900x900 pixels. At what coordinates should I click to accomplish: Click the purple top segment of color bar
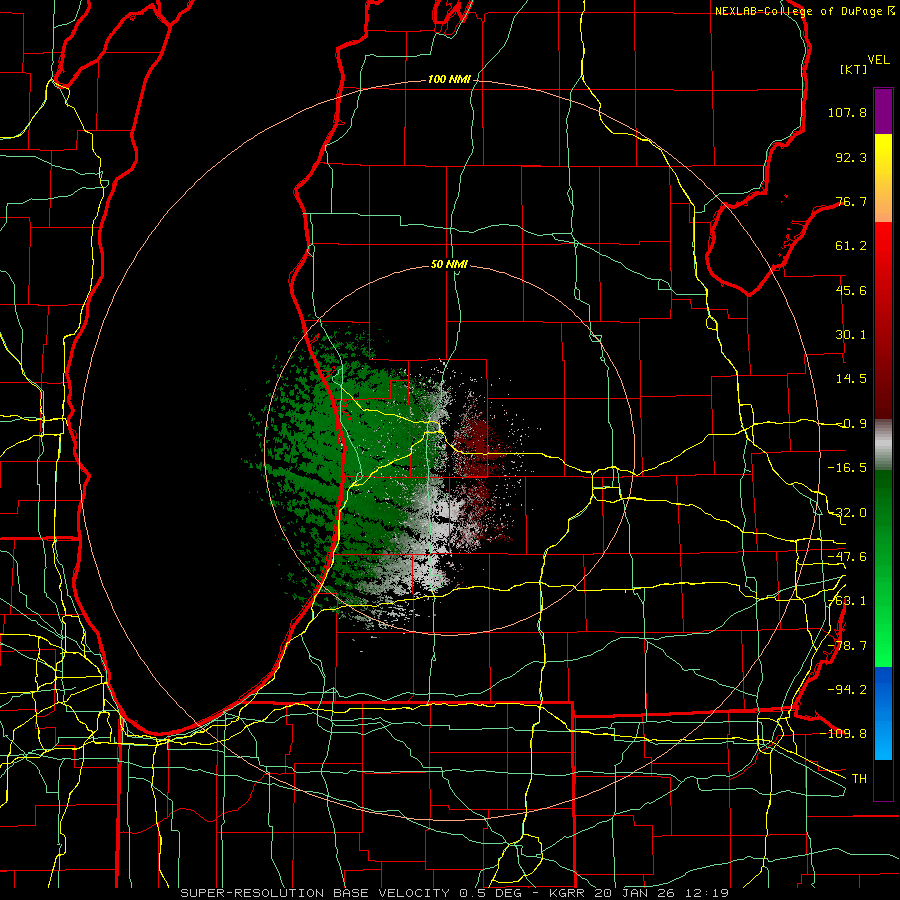[x=883, y=112]
